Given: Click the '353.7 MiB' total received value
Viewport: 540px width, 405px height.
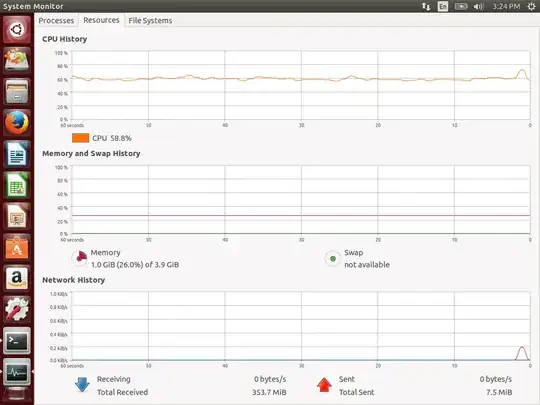Looking at the screenshot, I should 269,392.
